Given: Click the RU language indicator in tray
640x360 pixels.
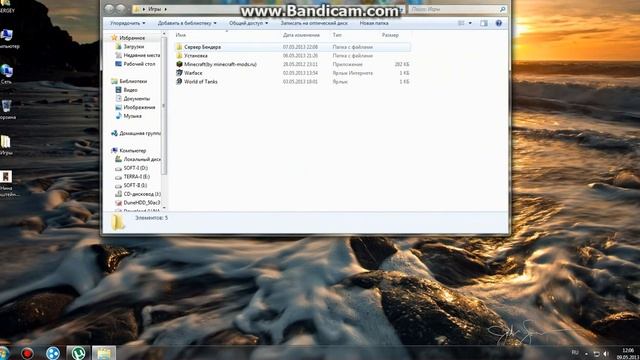Looking at the screenshot, I should tap(575, 353).
